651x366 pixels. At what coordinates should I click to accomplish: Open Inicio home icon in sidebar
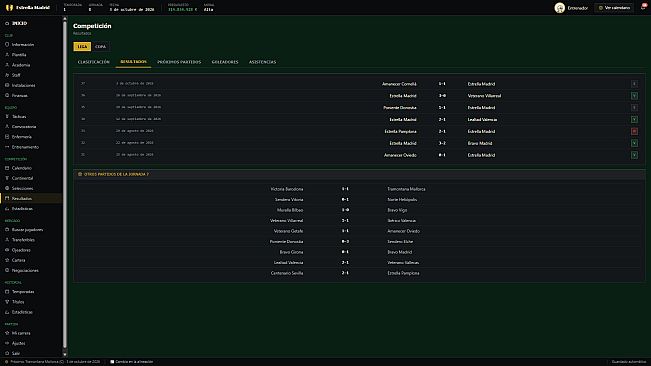coord(7,23)
